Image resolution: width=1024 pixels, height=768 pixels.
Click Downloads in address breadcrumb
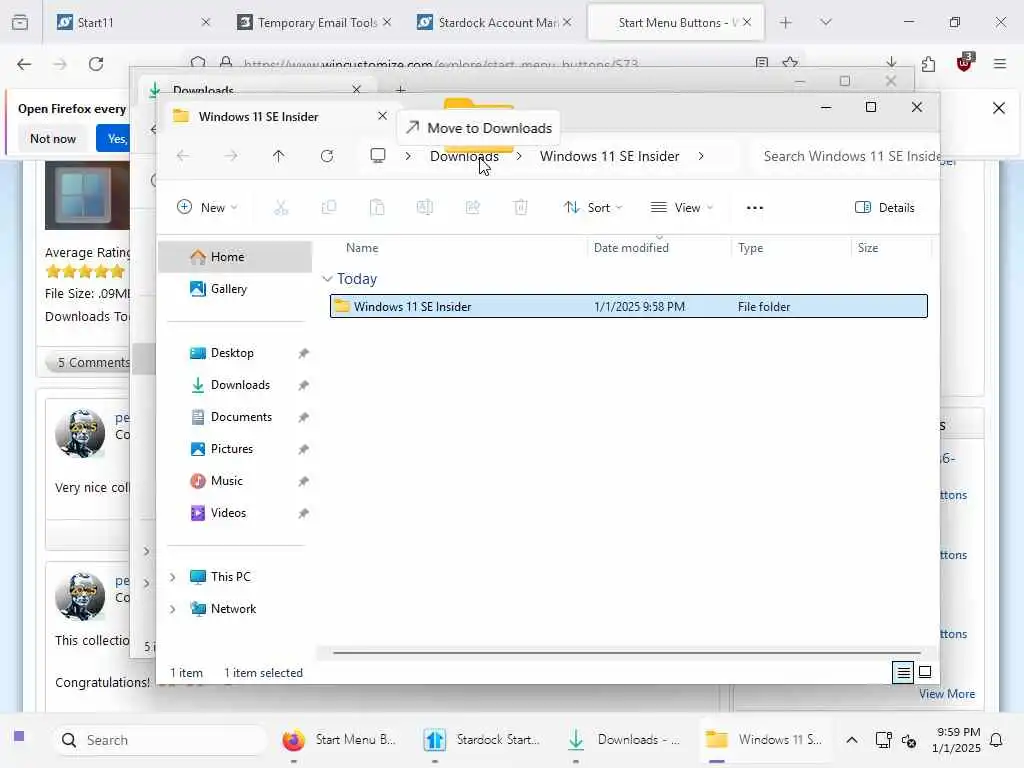[464, 156]
